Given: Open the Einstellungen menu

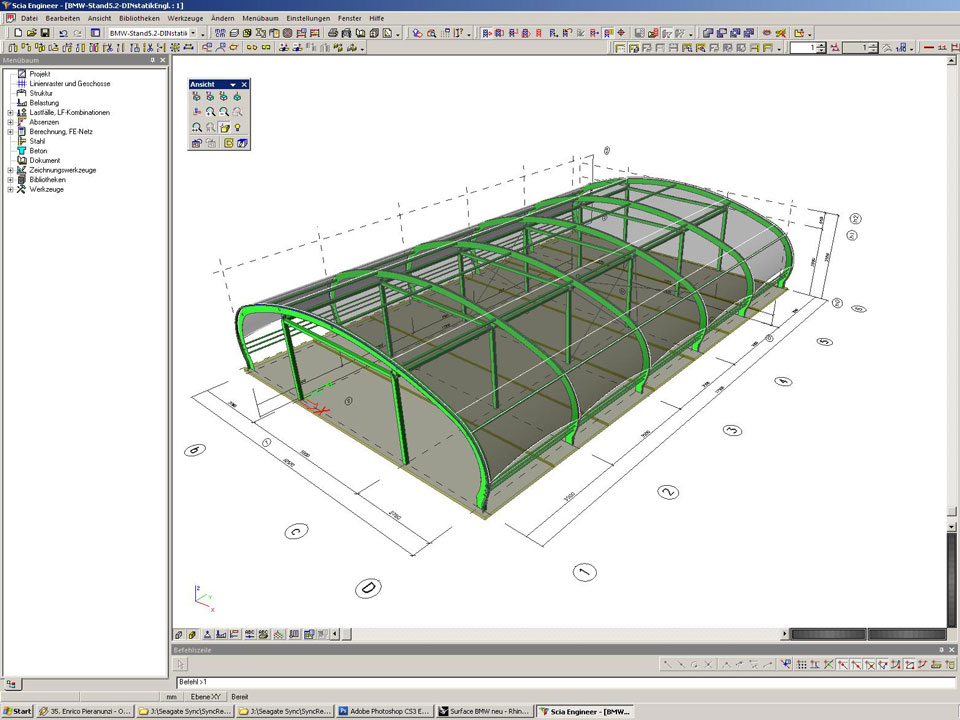Looking at the screenshot, I should point(308,18).
